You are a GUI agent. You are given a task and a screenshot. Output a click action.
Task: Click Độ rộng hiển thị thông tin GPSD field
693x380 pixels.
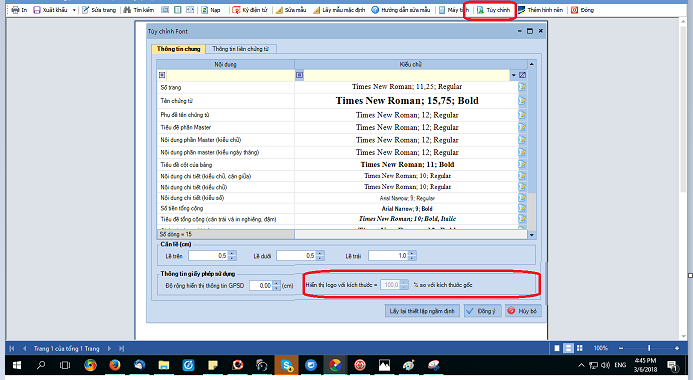(x=261, y=286)
